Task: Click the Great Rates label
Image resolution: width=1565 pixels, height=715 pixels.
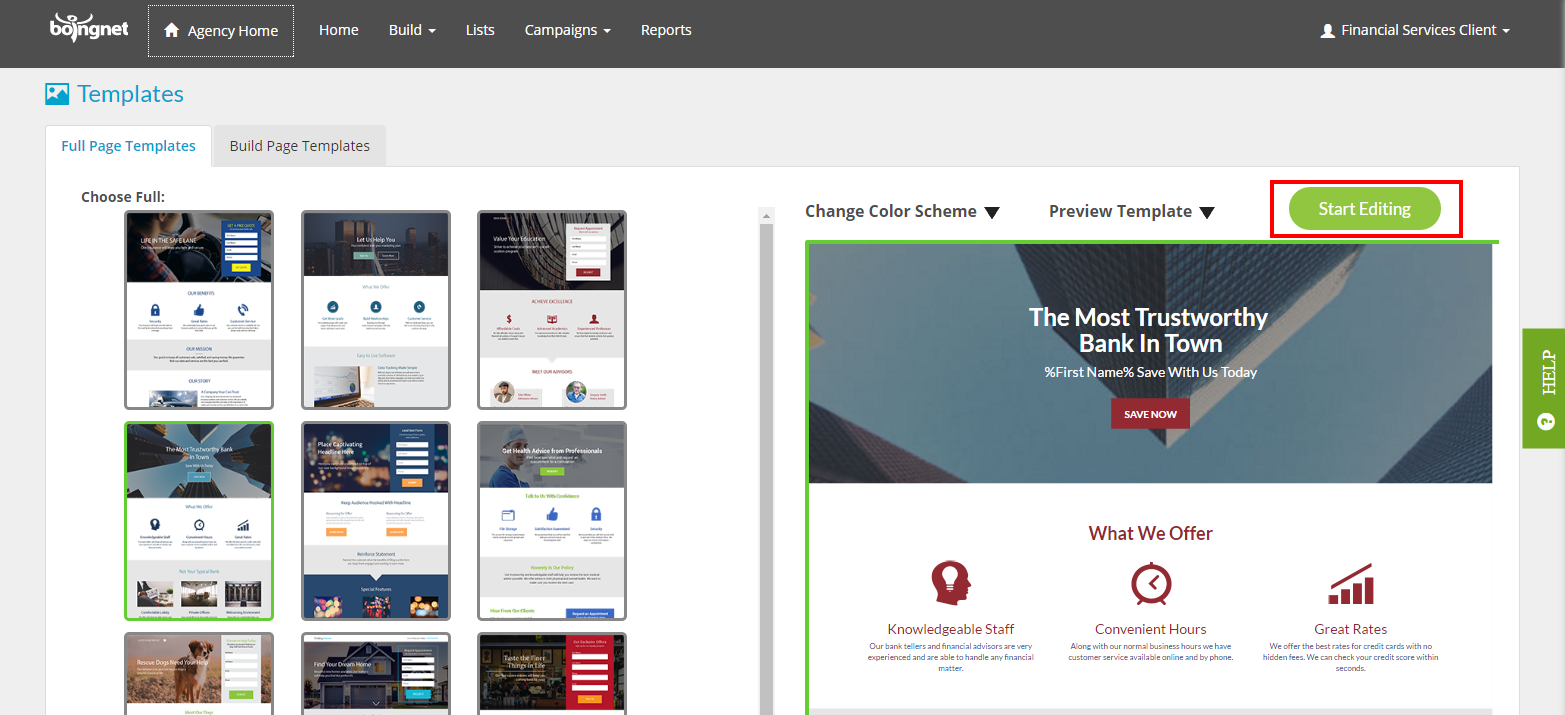Action: coord(1351,629)
